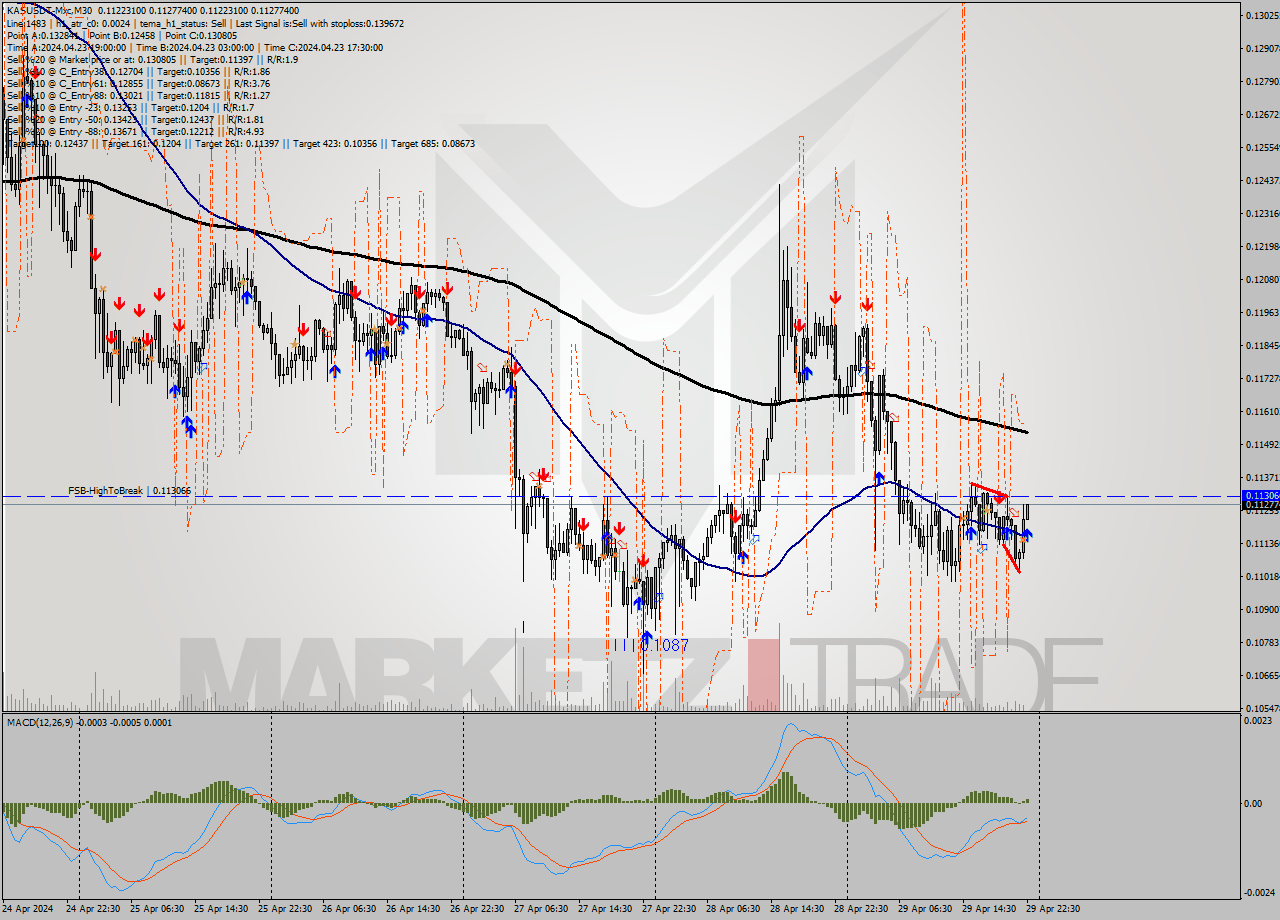Click the '26 Apr 14:30' time axis label

(413, 909)
